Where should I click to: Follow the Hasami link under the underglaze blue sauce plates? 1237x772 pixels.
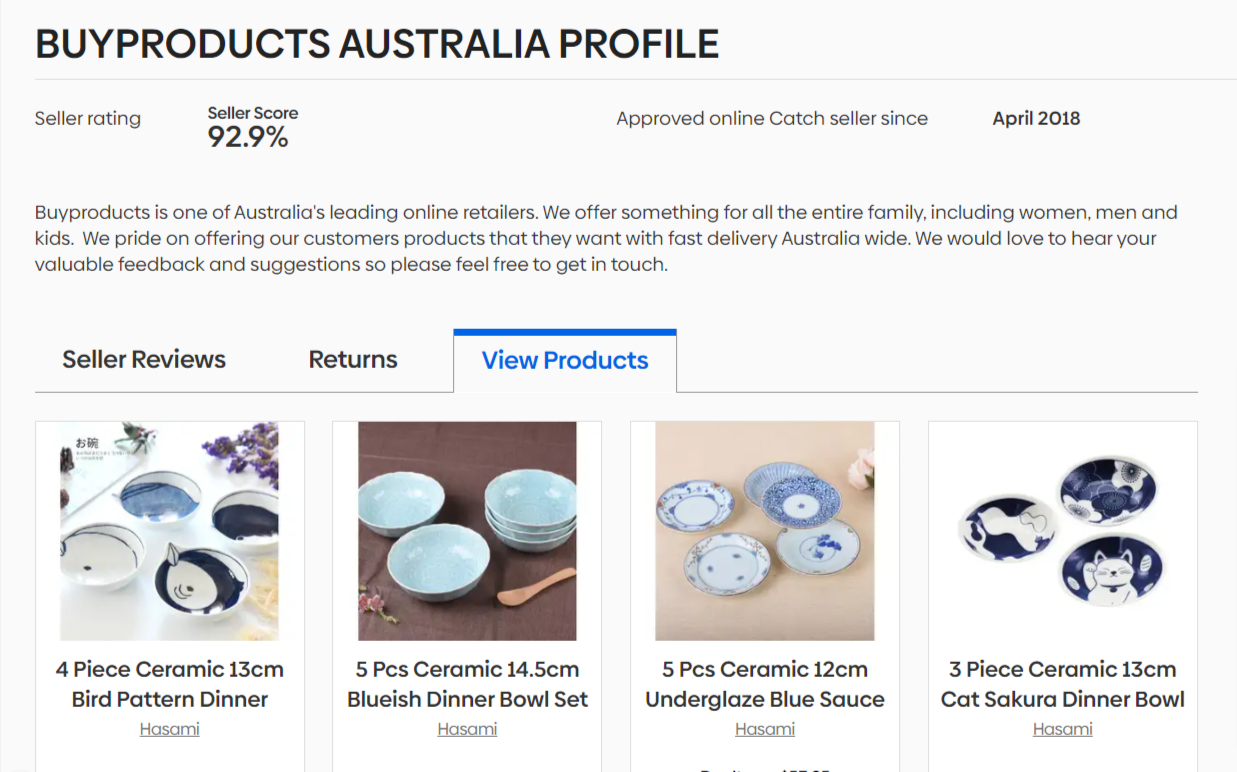click(x=765, y=729)
